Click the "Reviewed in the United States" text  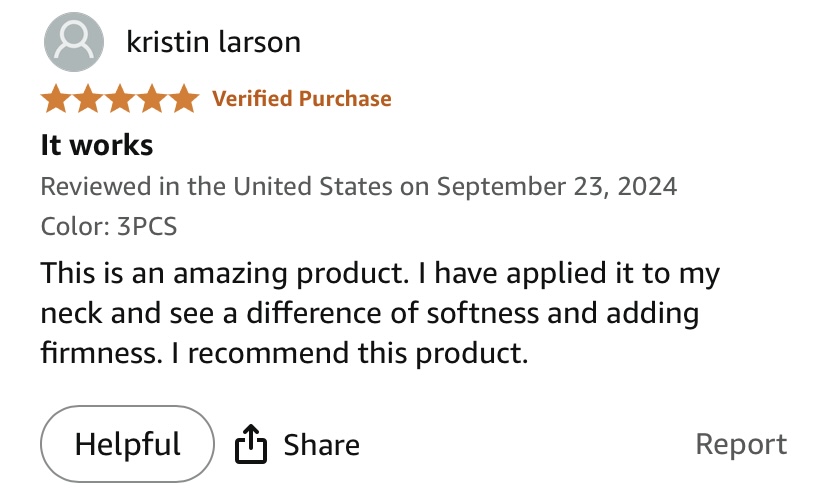pyautogui.click(x=215, y=186)
